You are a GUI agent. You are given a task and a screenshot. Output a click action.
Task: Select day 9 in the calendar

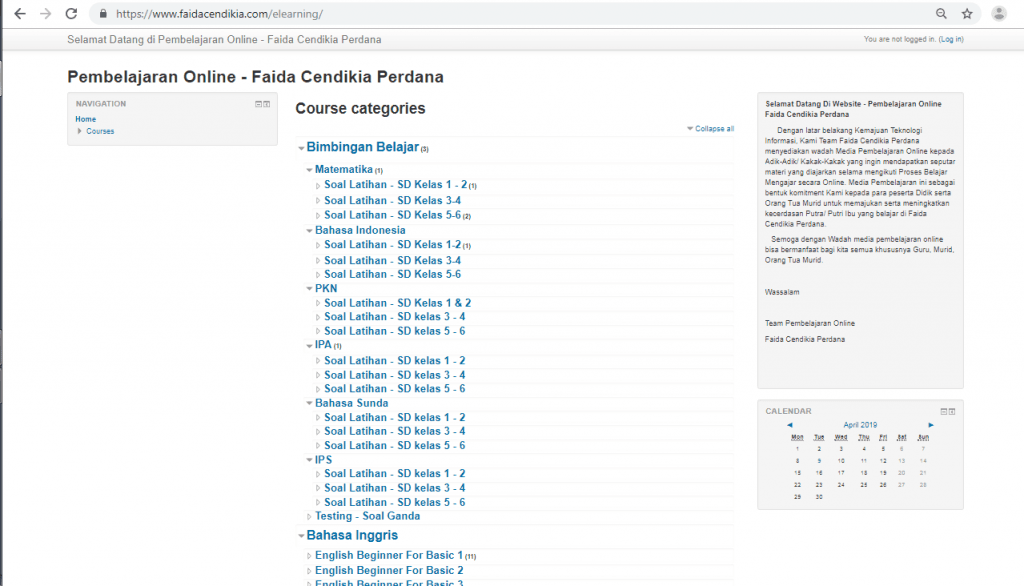coord(819,461)
